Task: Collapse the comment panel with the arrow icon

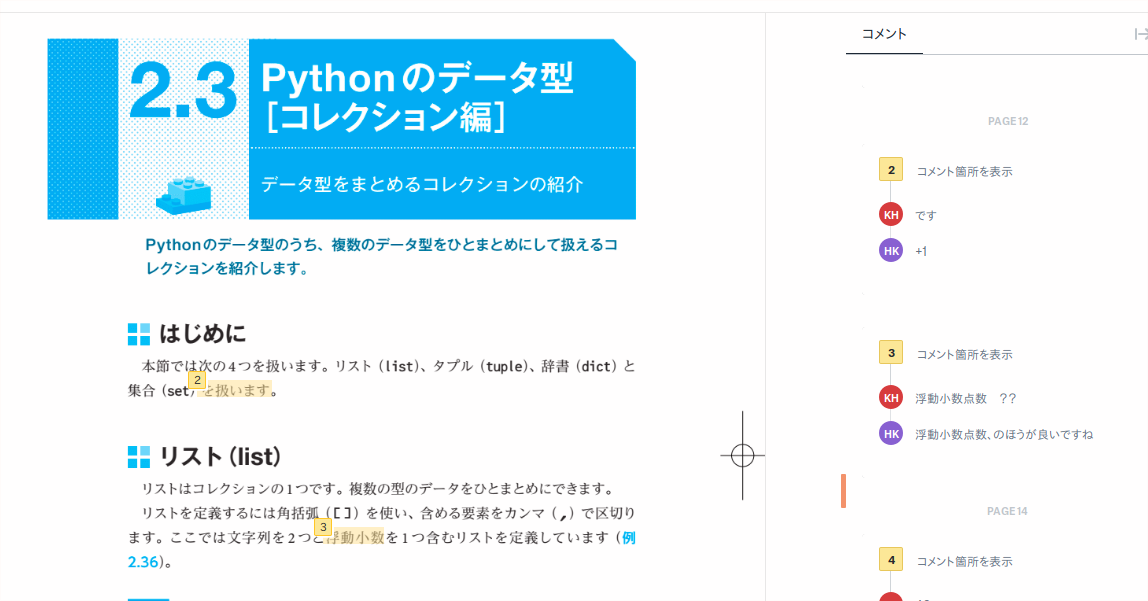Action: pos(1141,34)
